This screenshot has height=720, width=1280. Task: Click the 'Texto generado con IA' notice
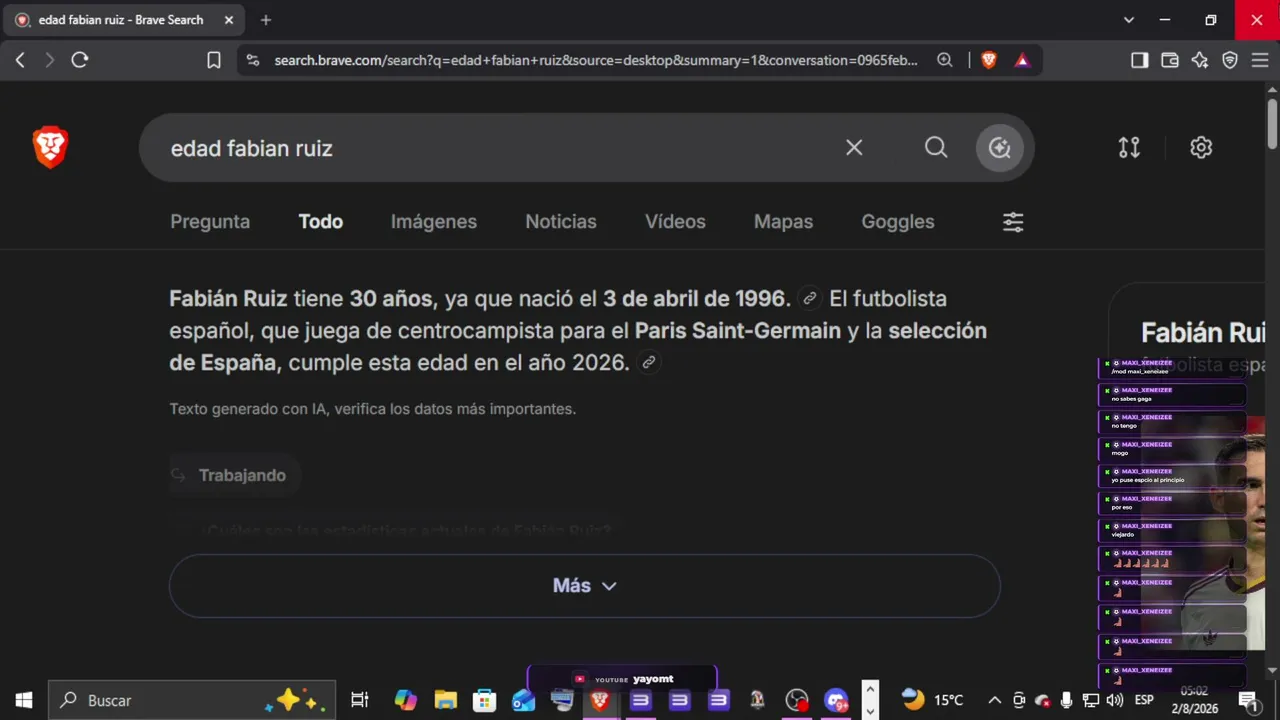[373, 409]
